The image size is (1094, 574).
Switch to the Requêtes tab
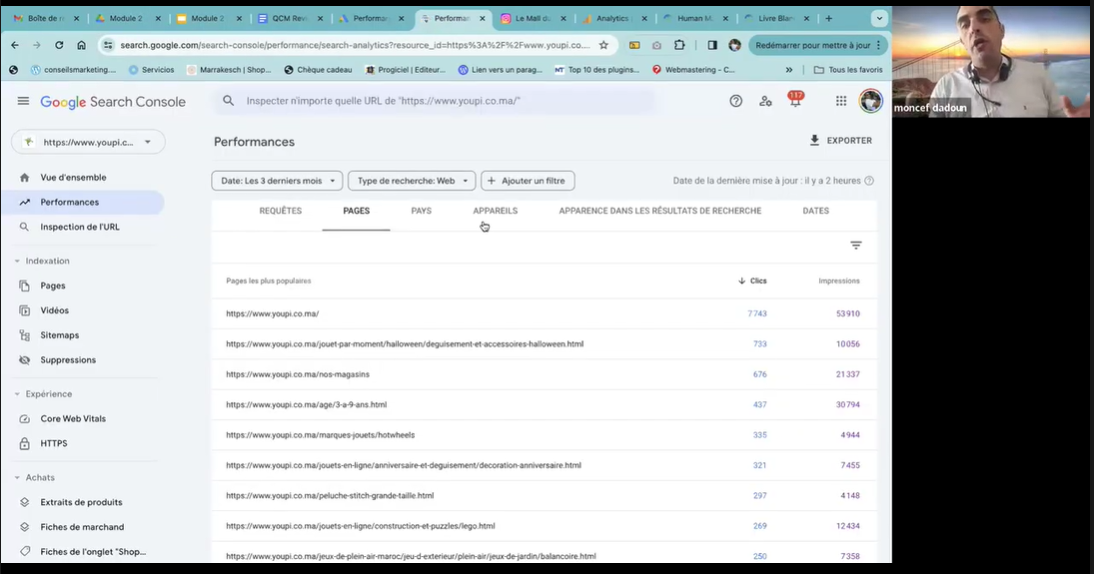click(280, 211)
